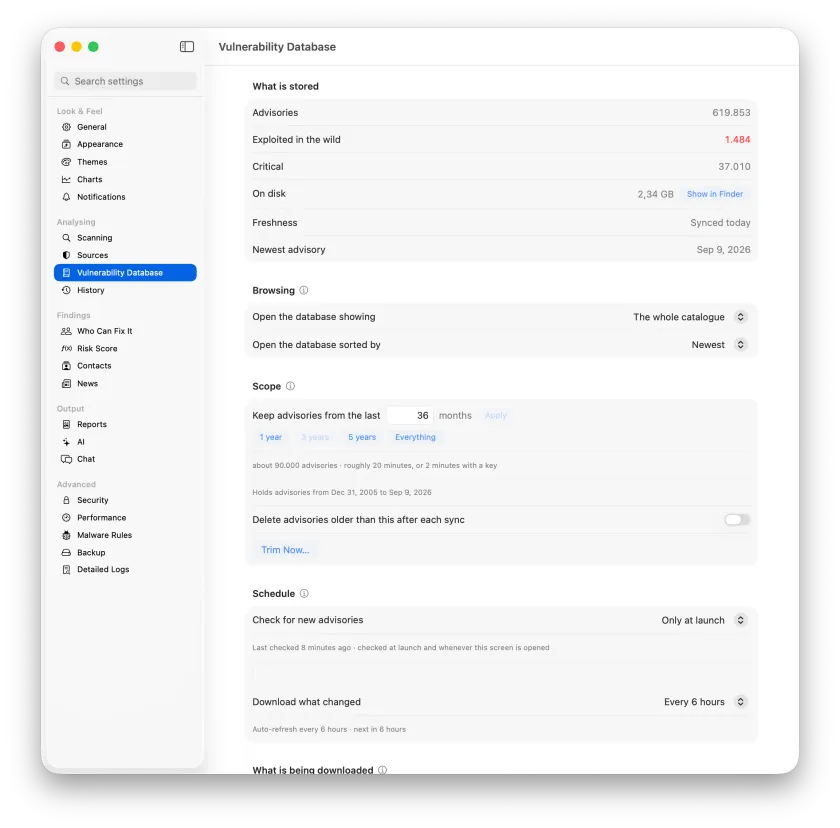Click the Sources shield icon
Image resolution: width=840 pixels, height=828 pixels.
(x=66, y=255)
